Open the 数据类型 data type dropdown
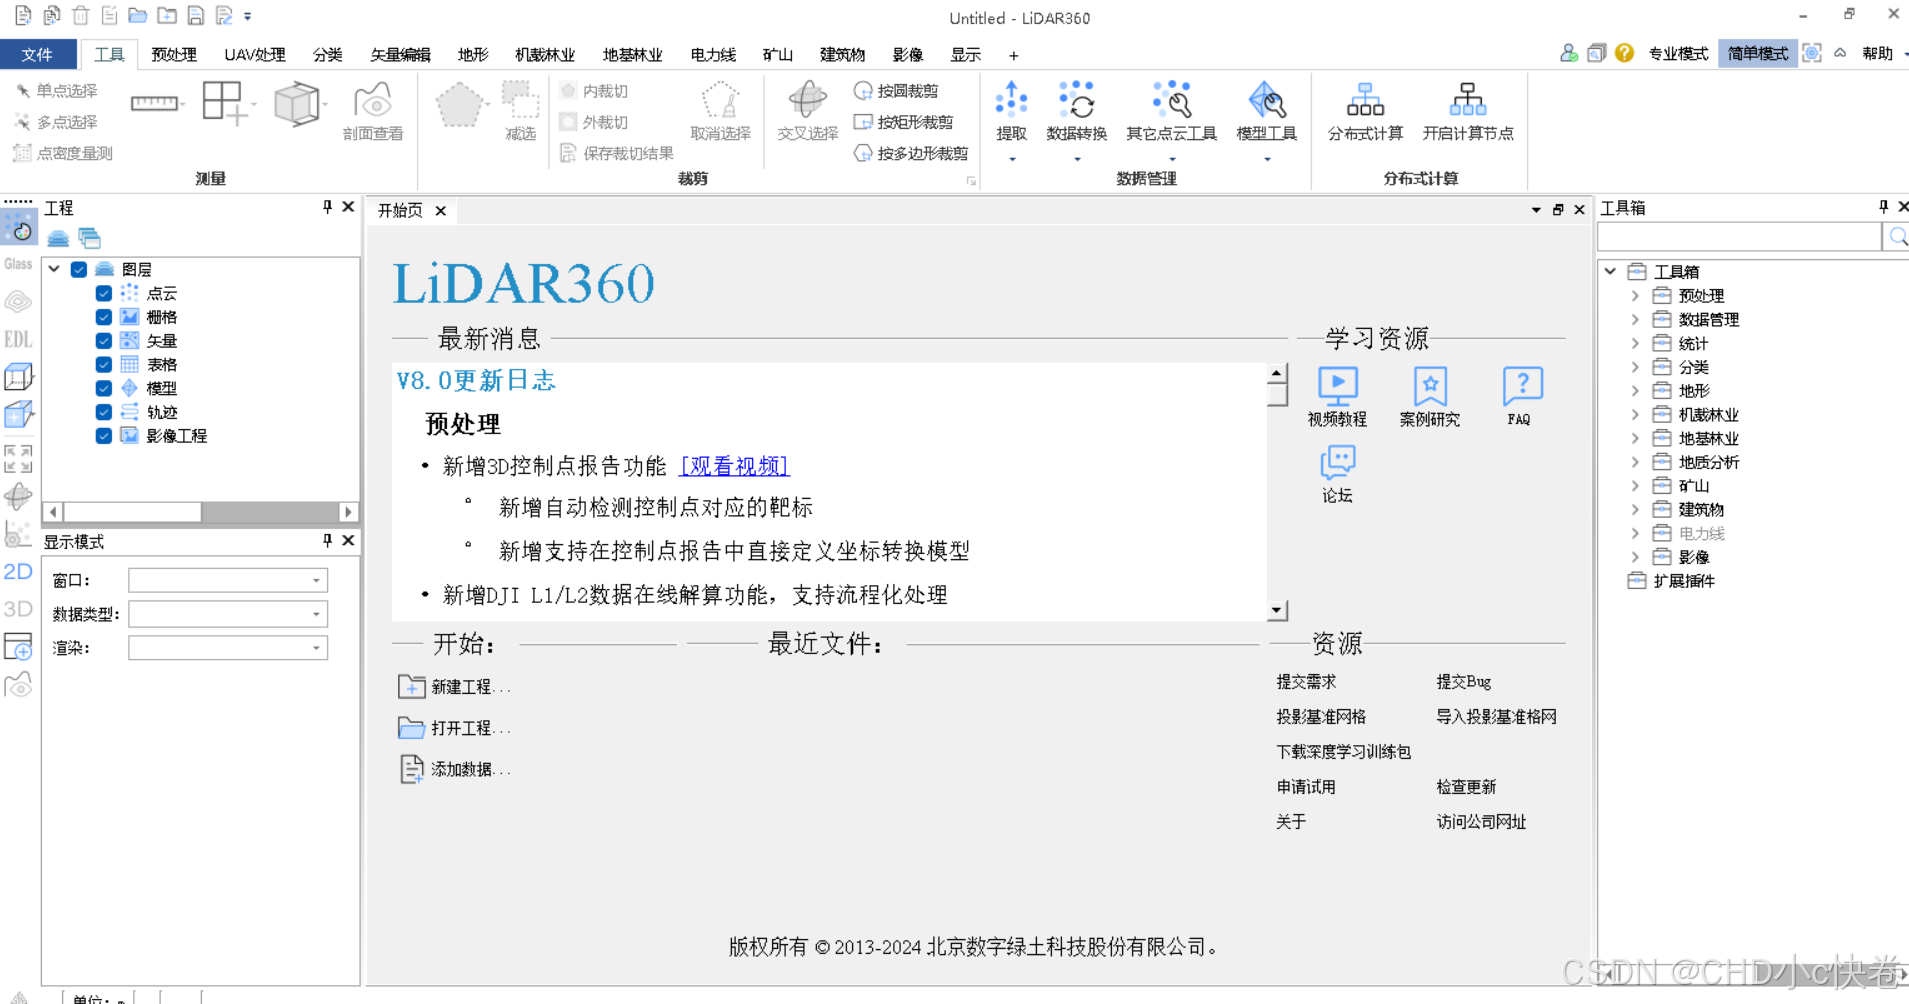1909x1004 pixels. [x=228, y=614]
